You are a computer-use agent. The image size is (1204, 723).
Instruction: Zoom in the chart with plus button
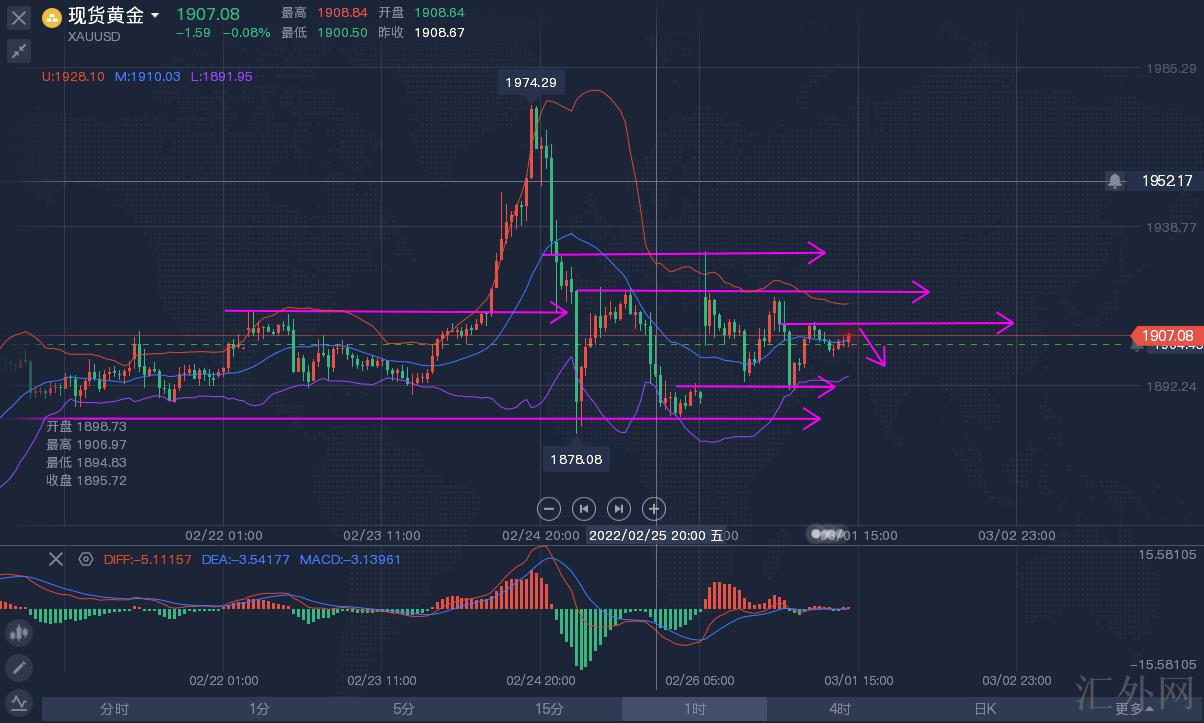pyautogui.click(x=653, y=508)
